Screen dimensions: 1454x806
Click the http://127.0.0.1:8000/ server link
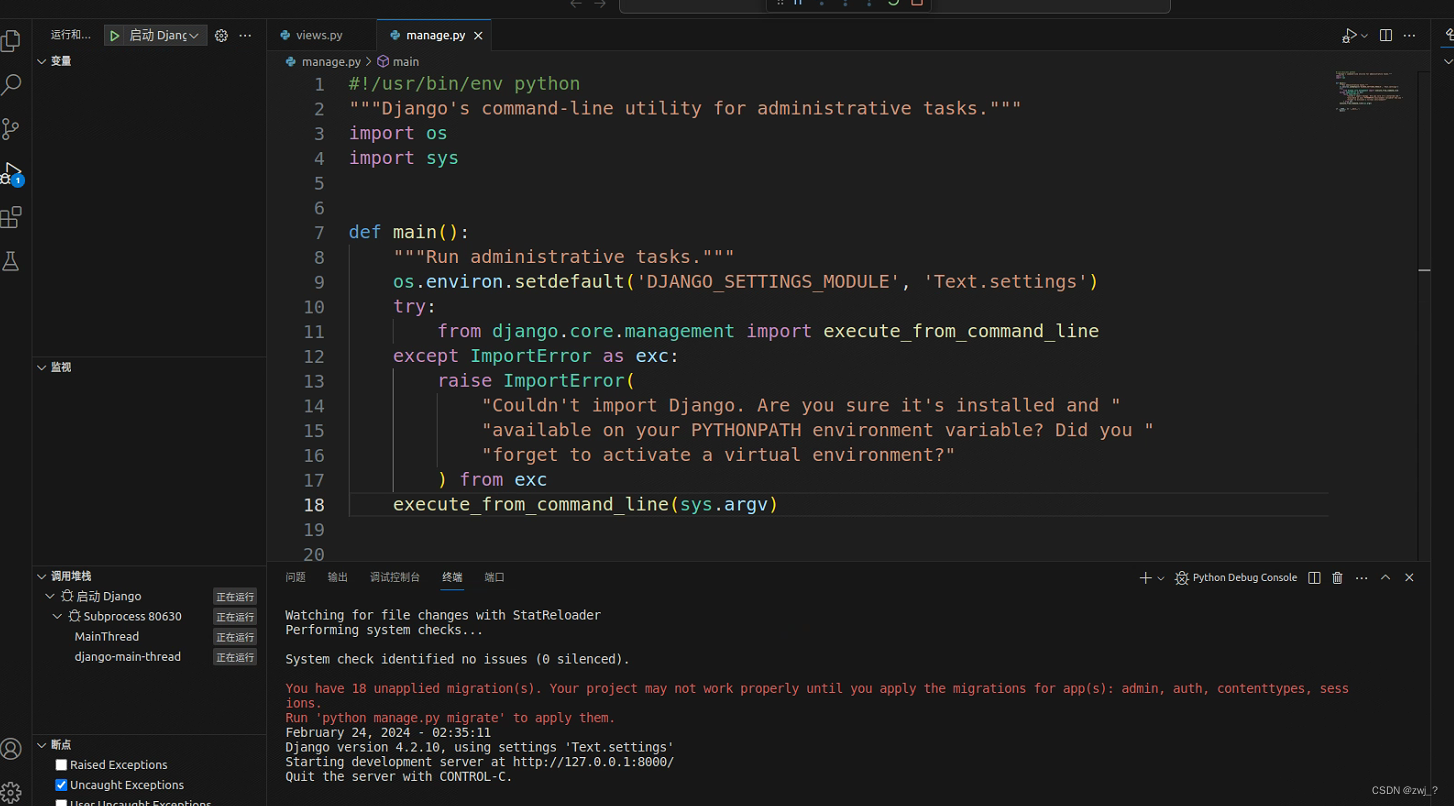tap(594, 762)
